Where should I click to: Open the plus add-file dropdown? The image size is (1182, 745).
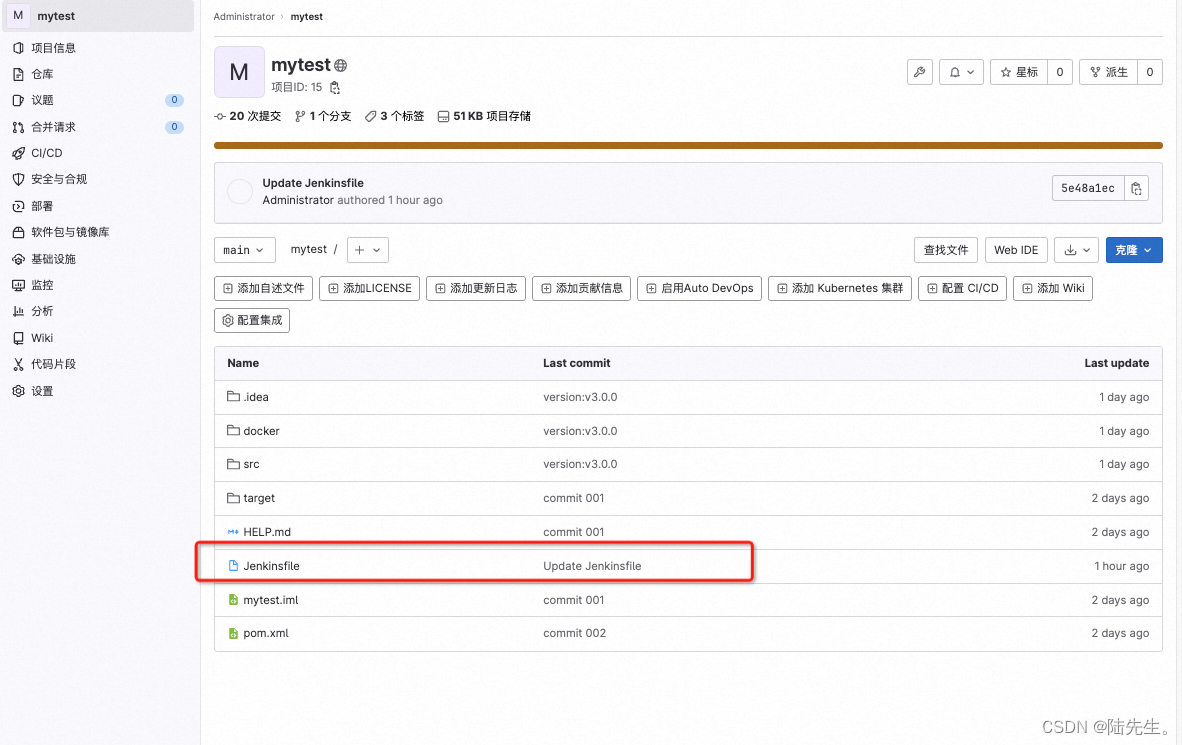[x=368, y=250]
